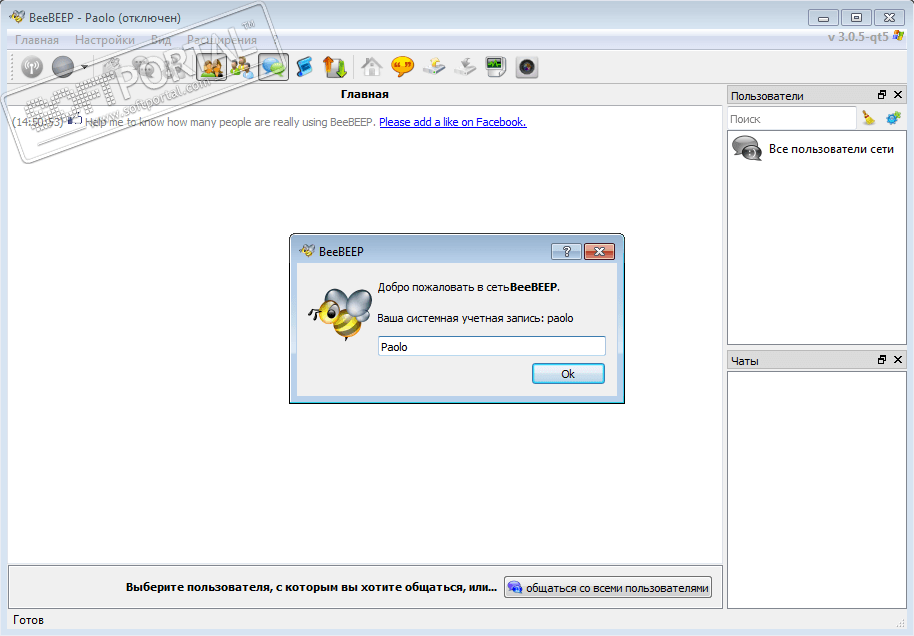The height and width of the screenshot is (636, 914).
Task: Click the home house icon
Action: tap(371, 67)
